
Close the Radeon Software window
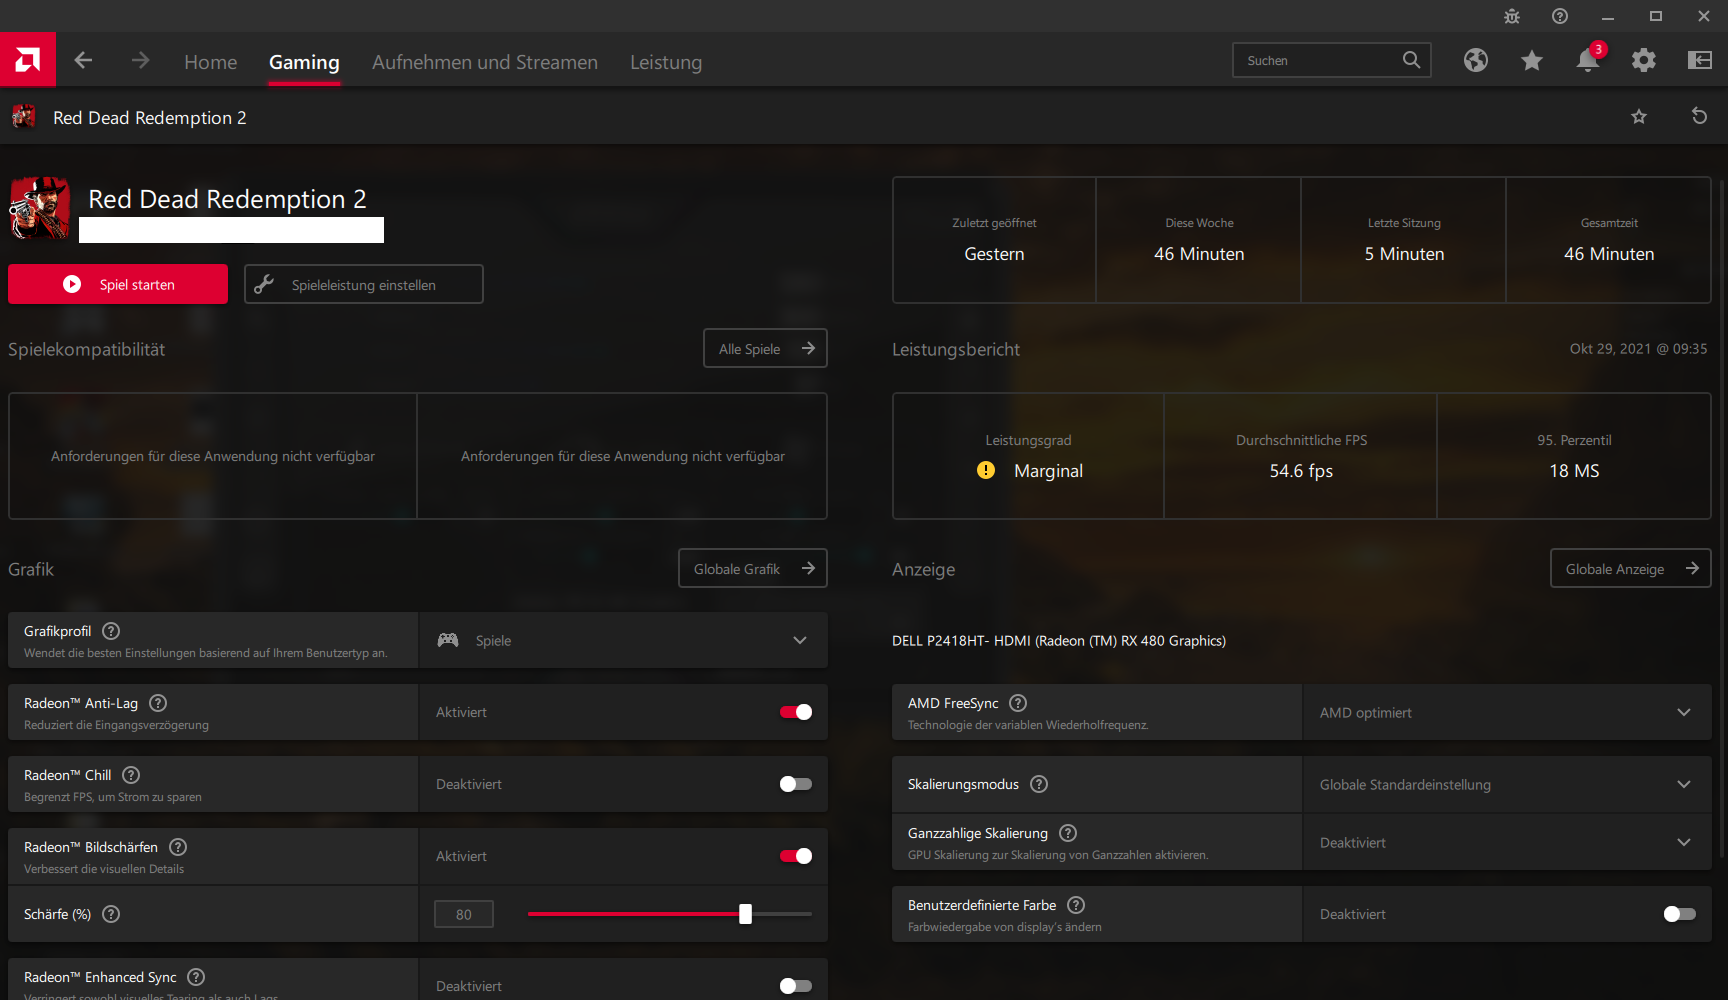tap(1704, 16)
